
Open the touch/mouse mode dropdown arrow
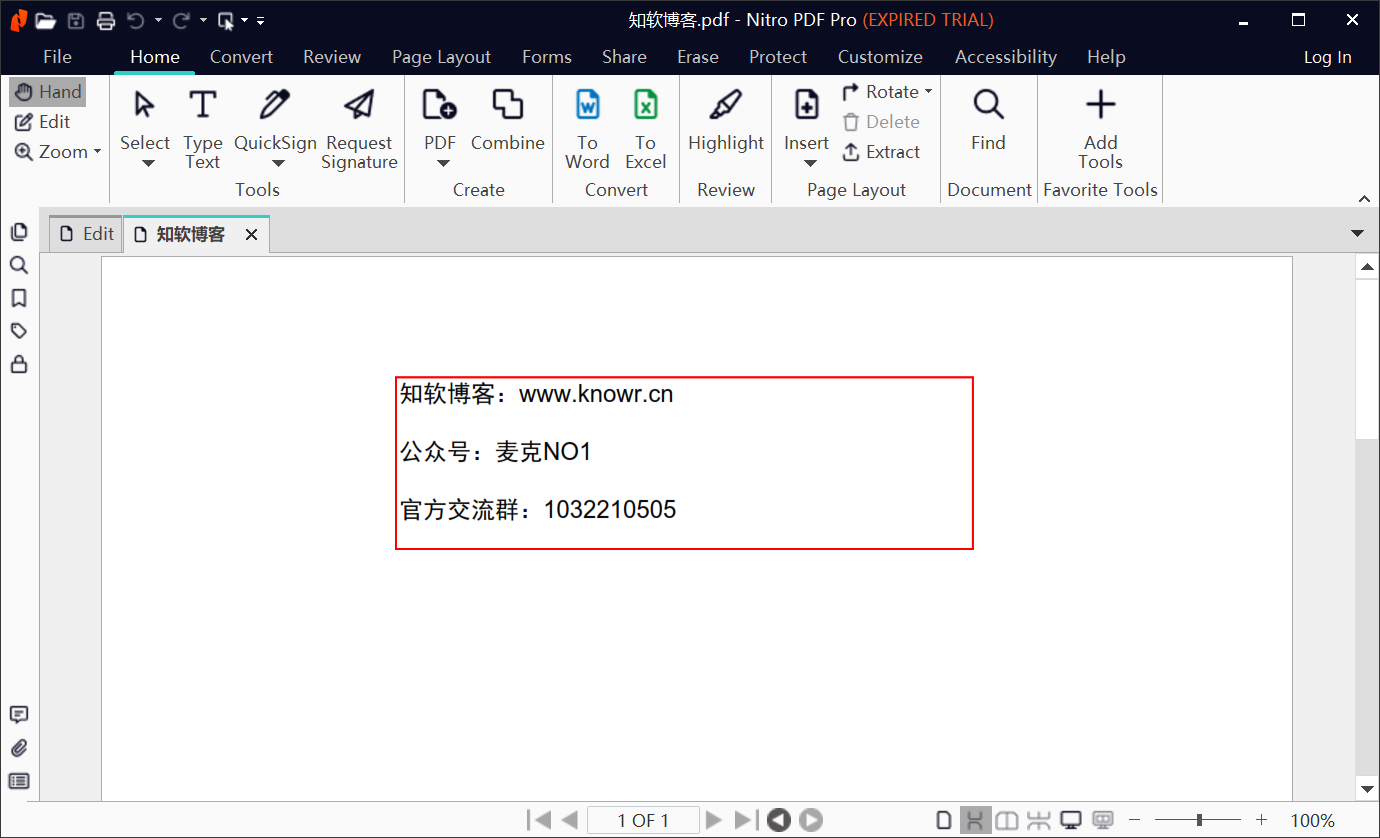pos(245,20)
